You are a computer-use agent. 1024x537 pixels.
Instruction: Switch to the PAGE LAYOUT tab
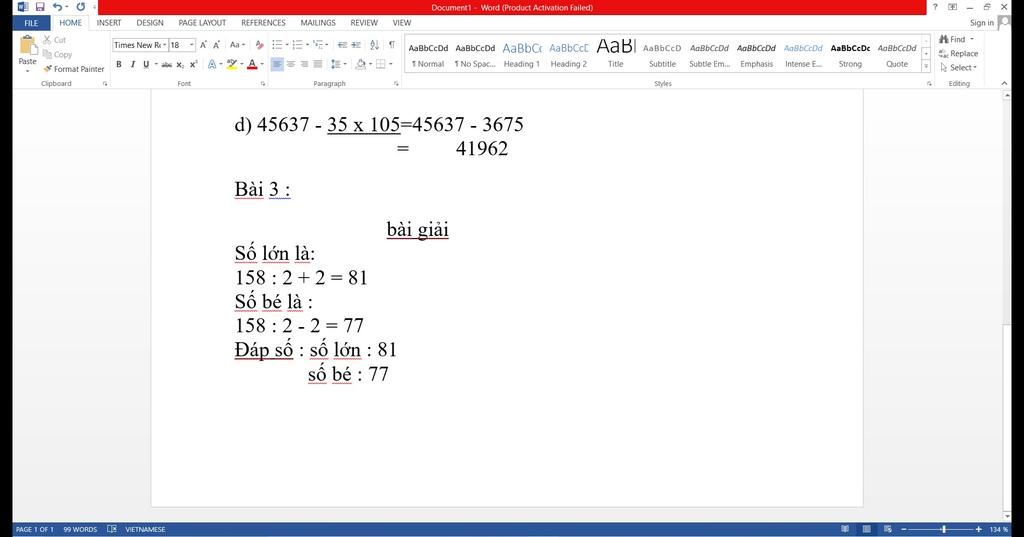pos(202,23)
